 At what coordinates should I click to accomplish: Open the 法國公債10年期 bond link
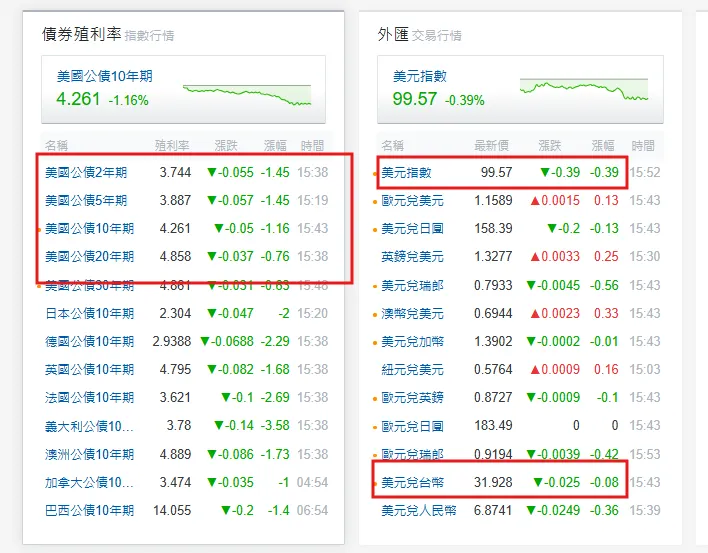coord(89,397)
